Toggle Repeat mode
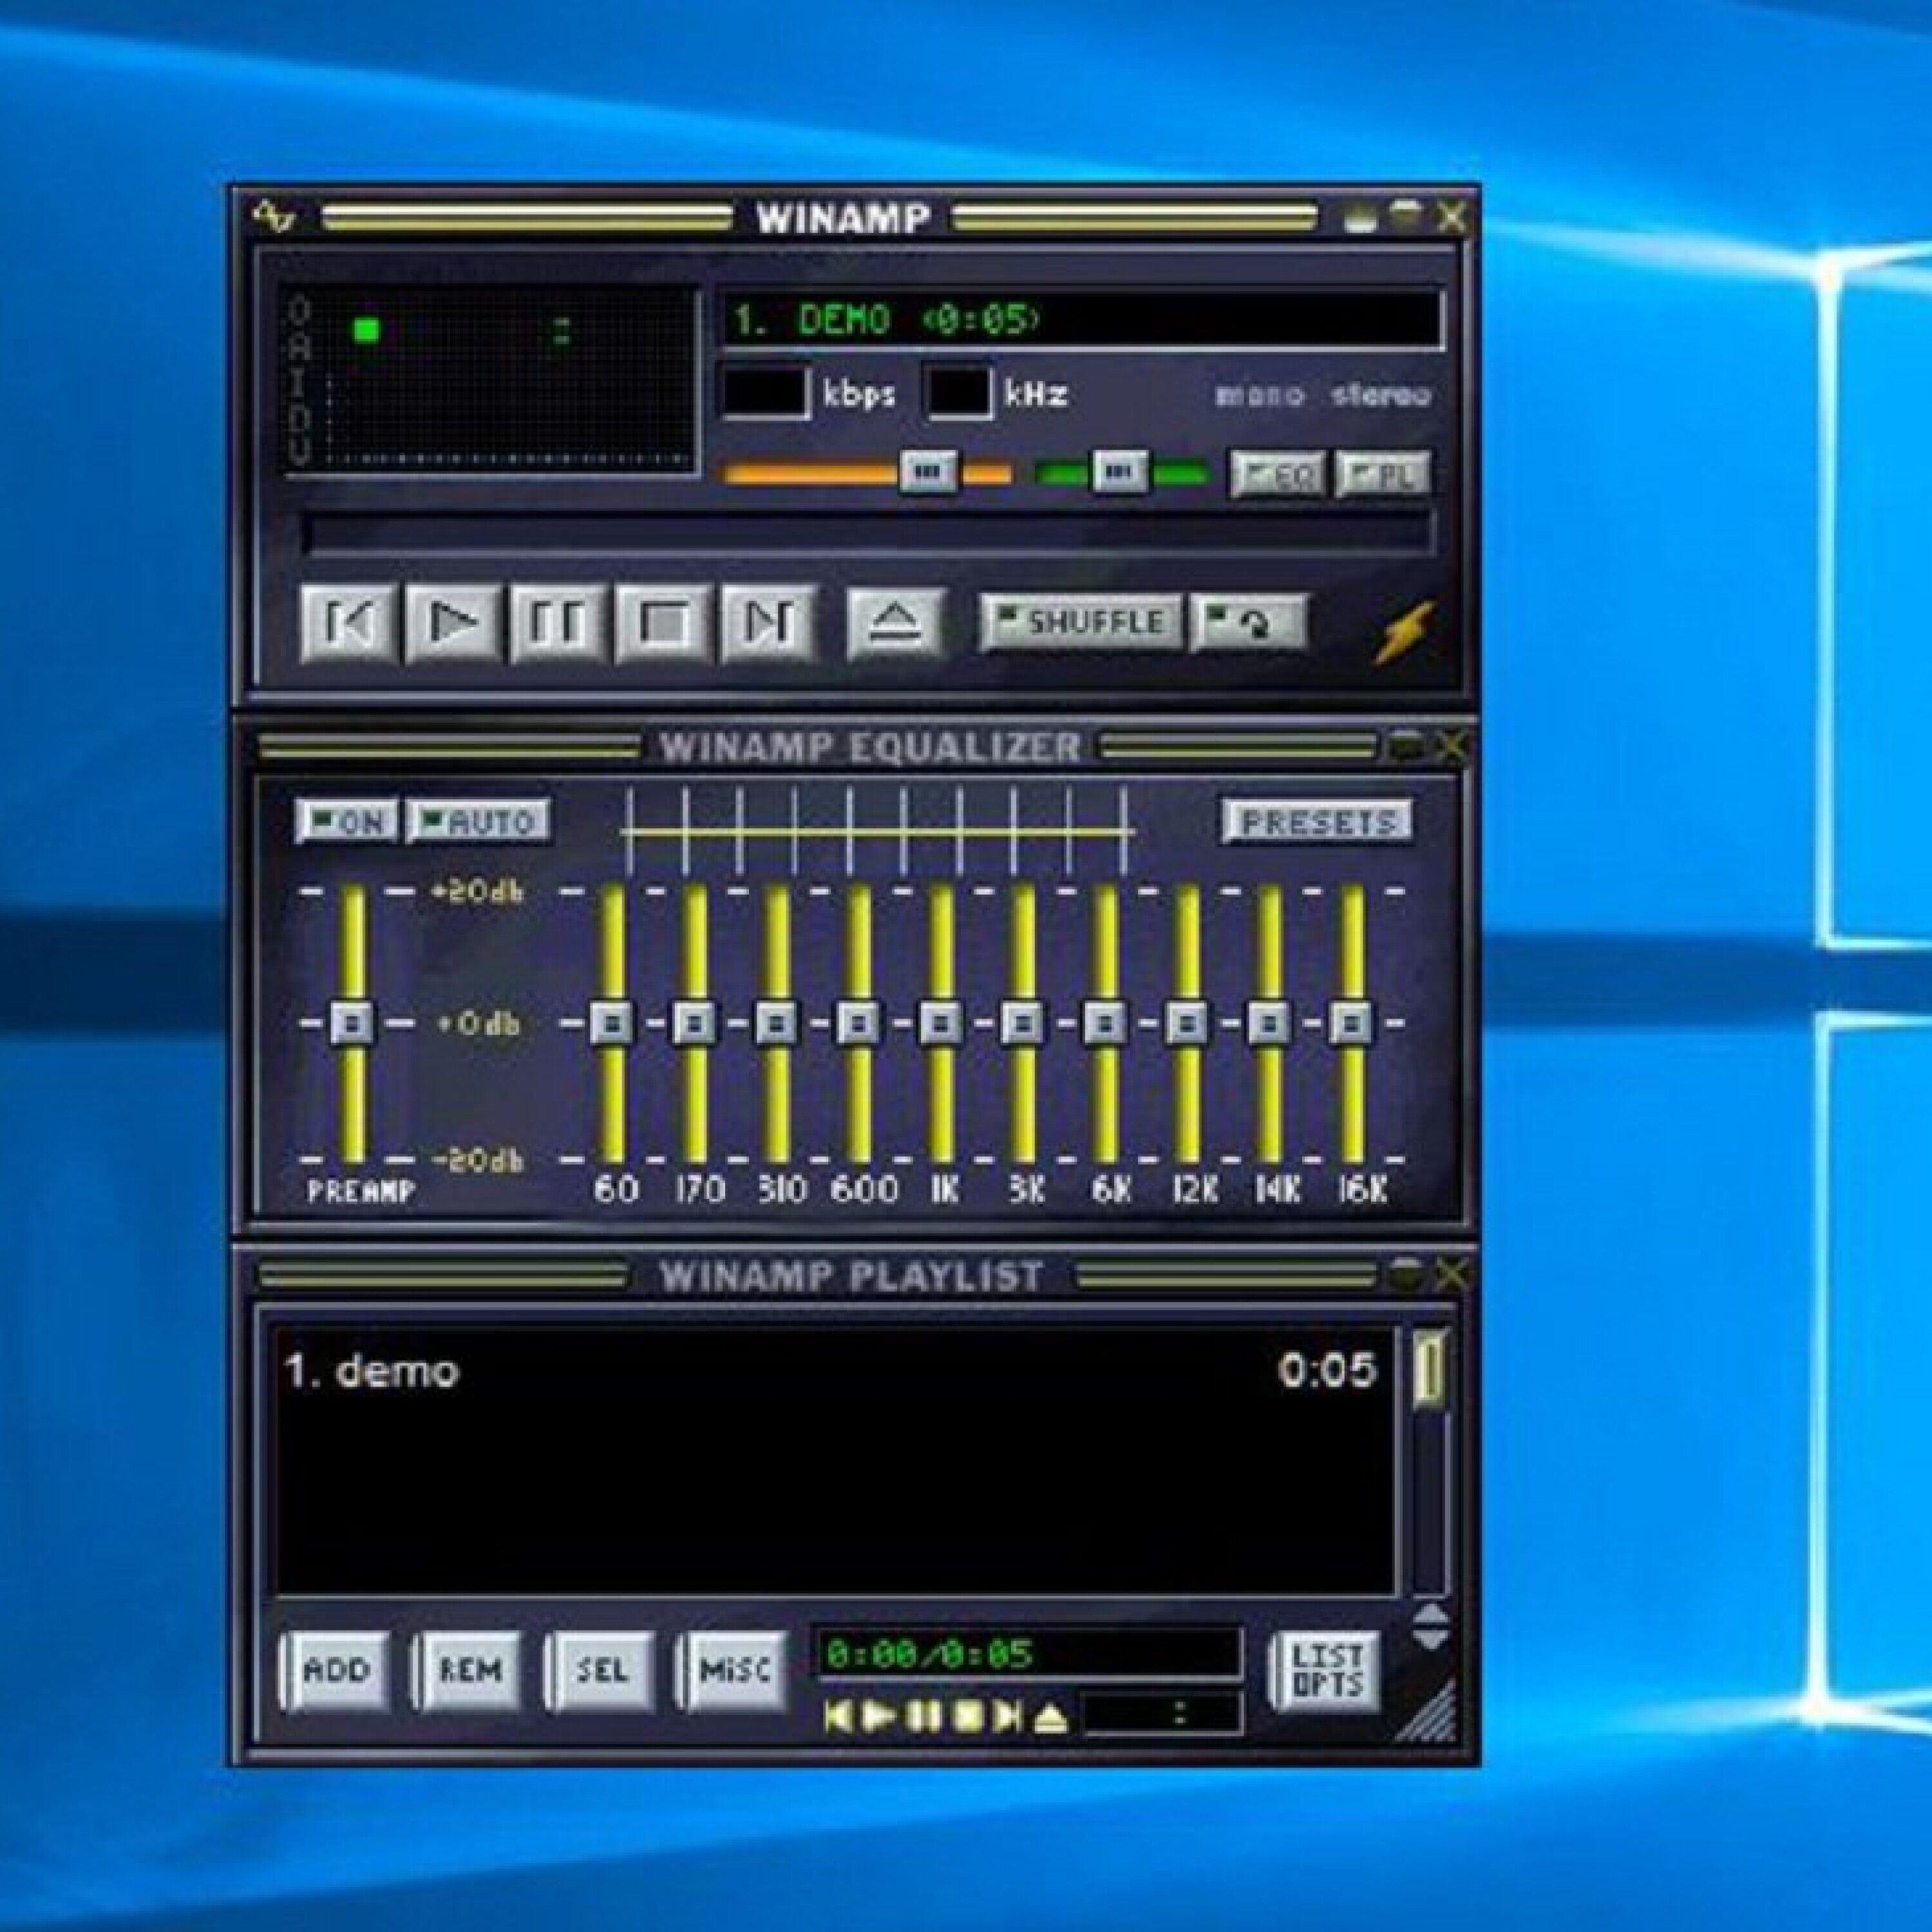The image size is (1932, 1932). pyautogui.click(x=1248, y=623)
